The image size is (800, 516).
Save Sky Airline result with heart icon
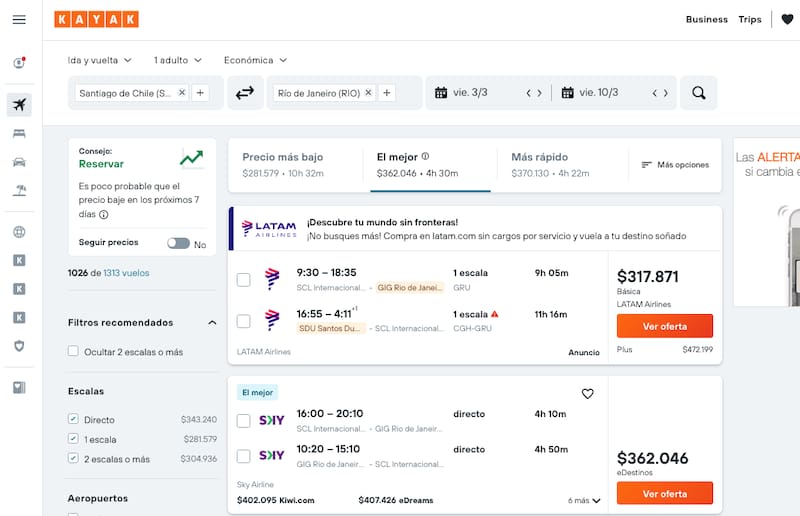pyautogui.click(x=587, y=393)
